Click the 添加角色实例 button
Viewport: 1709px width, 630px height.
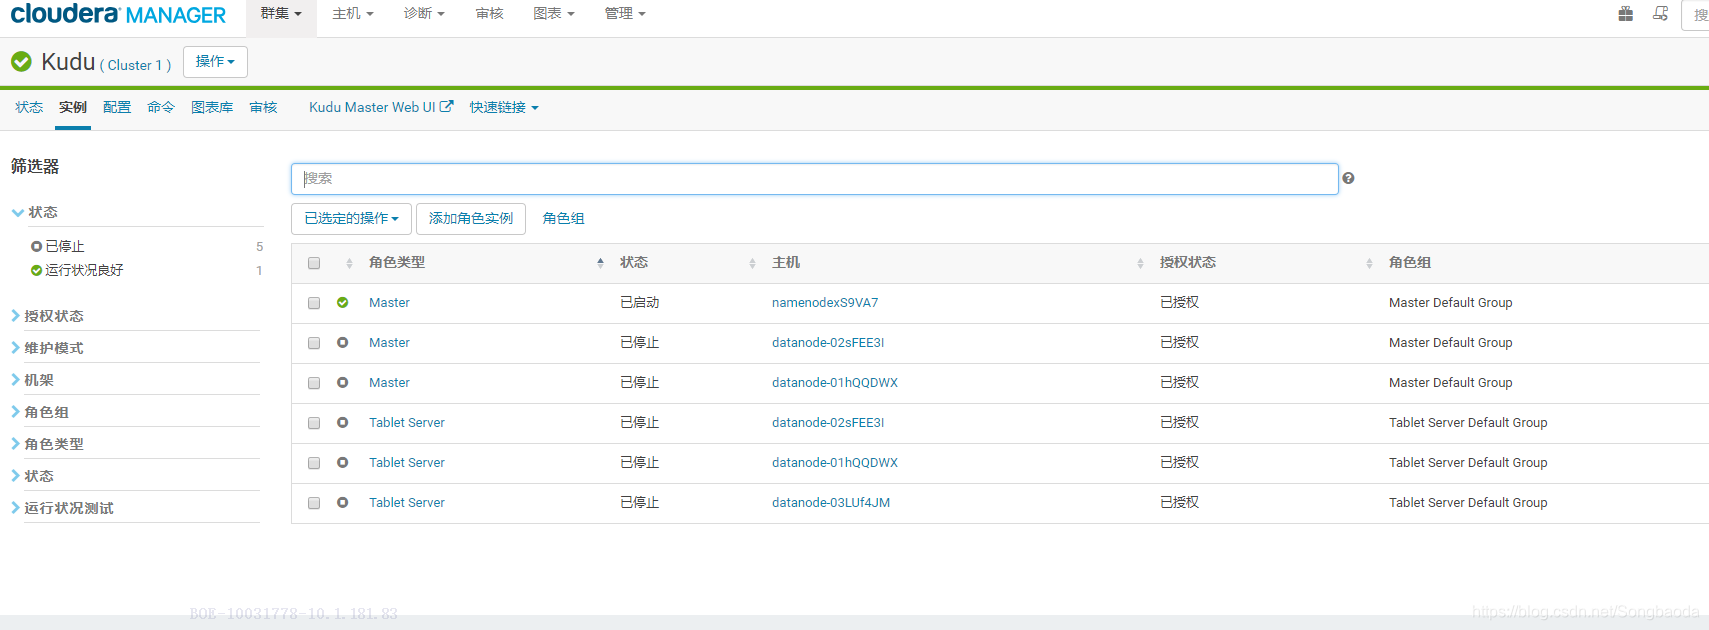[471, 218]
